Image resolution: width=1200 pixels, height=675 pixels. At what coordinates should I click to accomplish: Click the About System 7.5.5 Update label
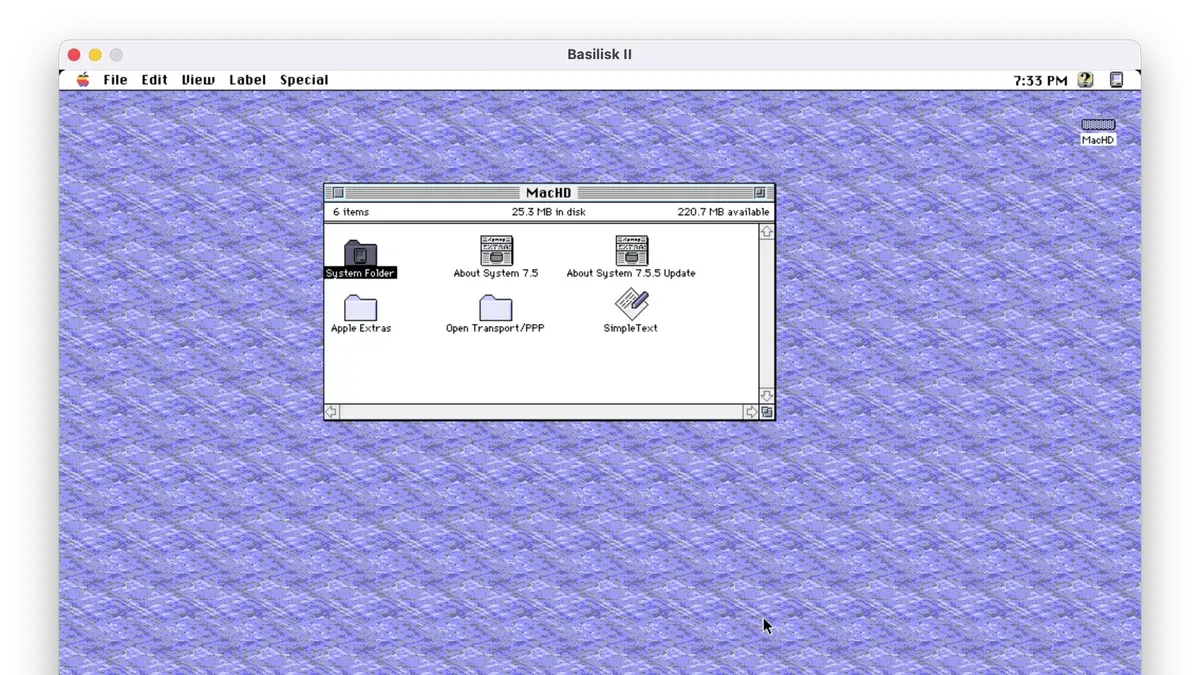(631, 273)
